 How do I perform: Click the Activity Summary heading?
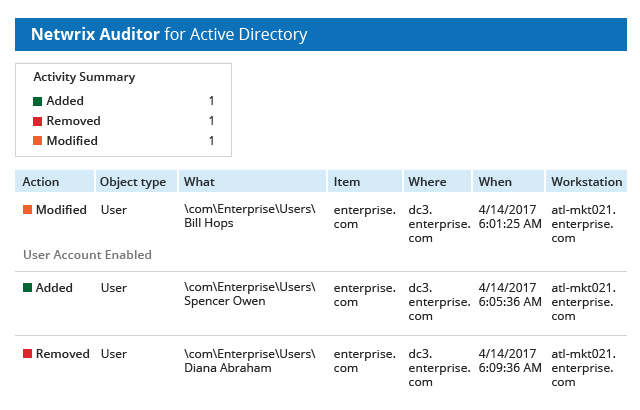click(84, 77)
